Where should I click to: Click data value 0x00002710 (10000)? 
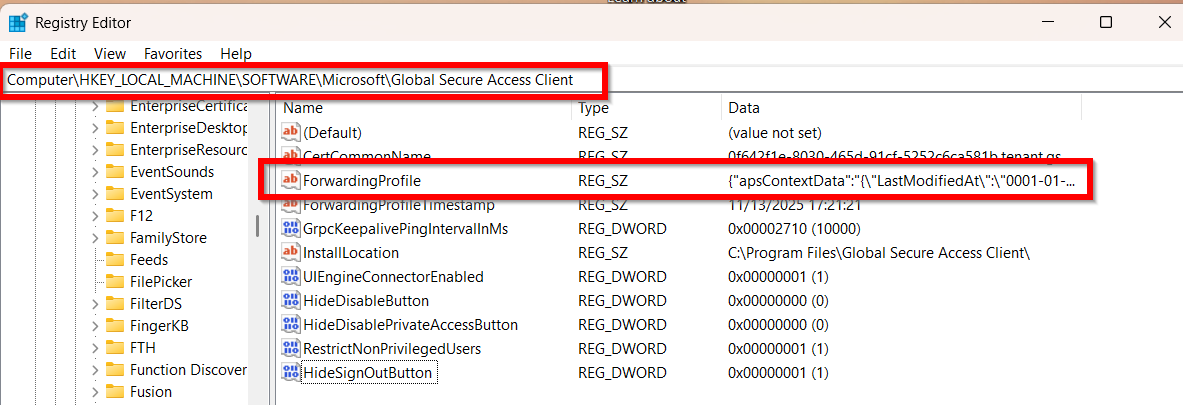tap(794, 229)
